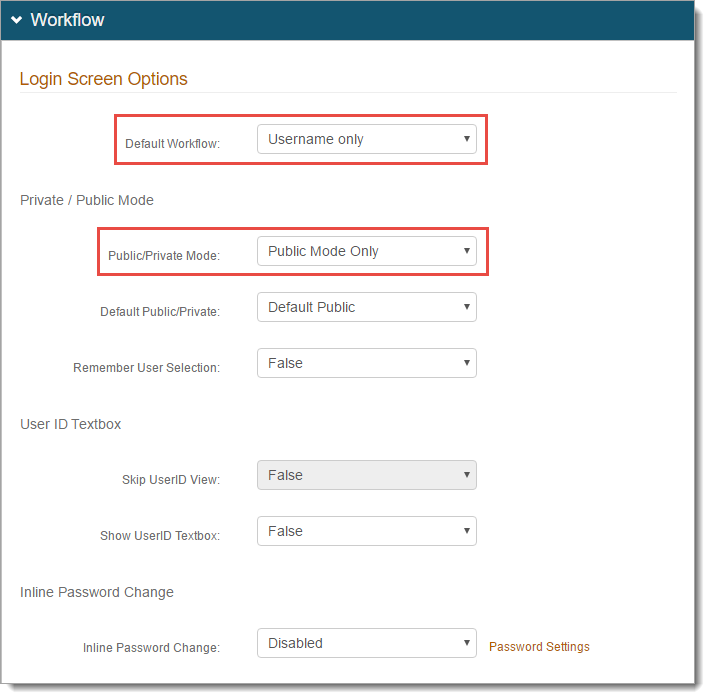Click the greyed-out Skip UserID View dropdown

click(x=366, y=475)
